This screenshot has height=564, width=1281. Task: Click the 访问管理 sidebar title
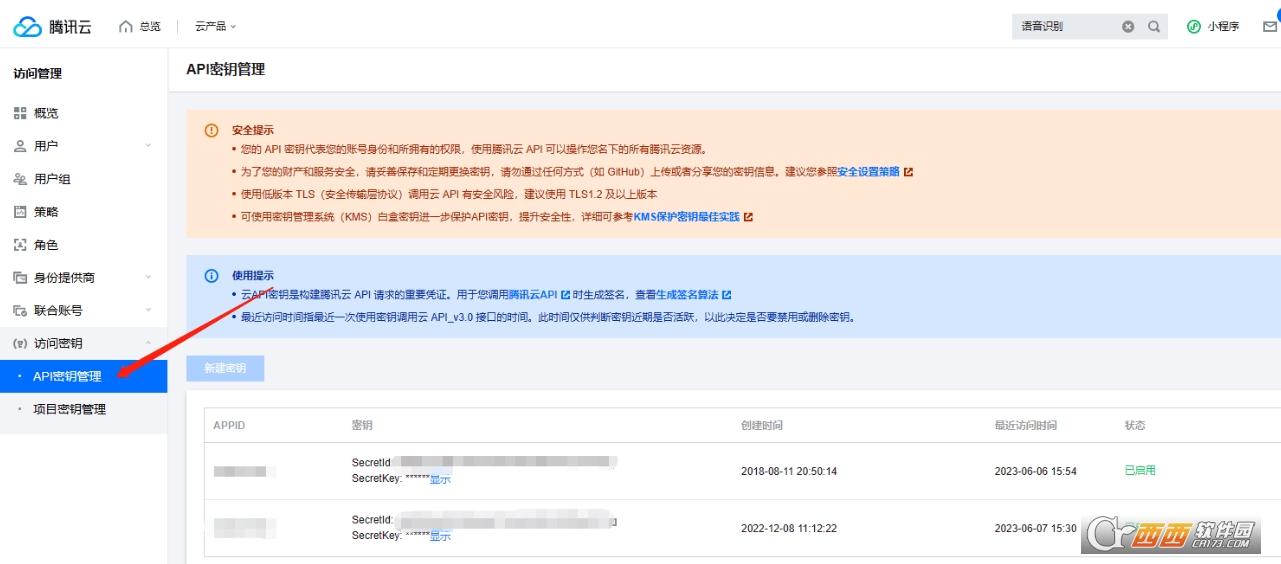pyautogui.click(x=38, y=73)
